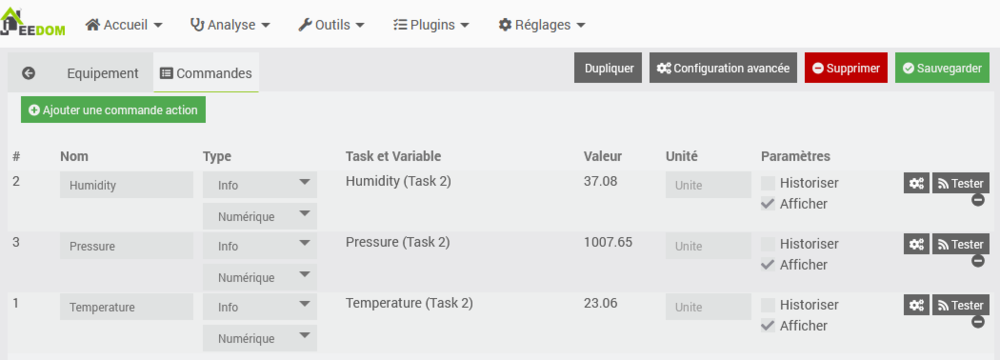Toggle Afficher for Temperature
Viewport: 1000px width, 360px height.
tap(768, 326)
